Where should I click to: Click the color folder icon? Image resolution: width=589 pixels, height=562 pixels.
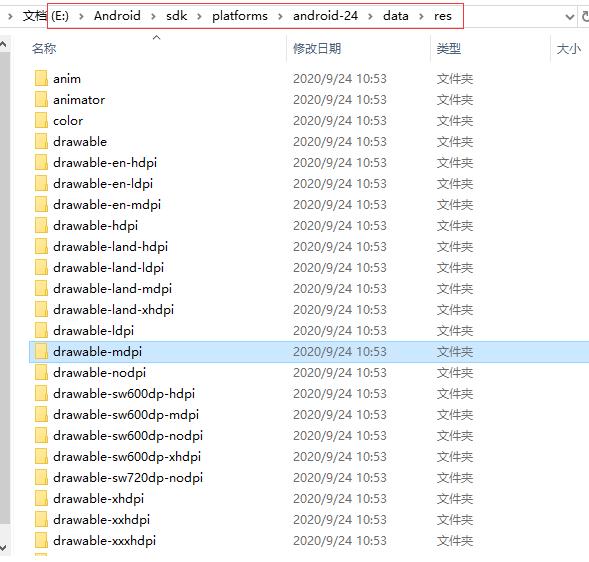pyautogui.click(x=41, y=120)
